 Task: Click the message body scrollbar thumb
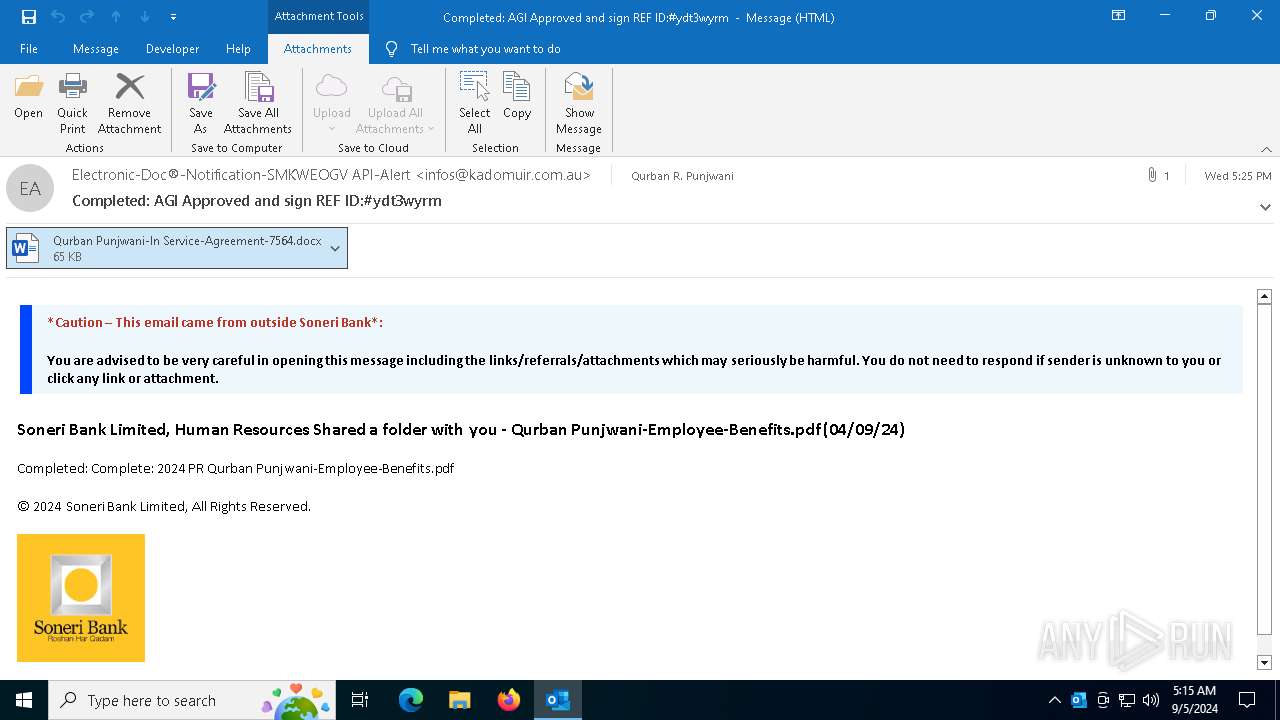click(1264, 470)
